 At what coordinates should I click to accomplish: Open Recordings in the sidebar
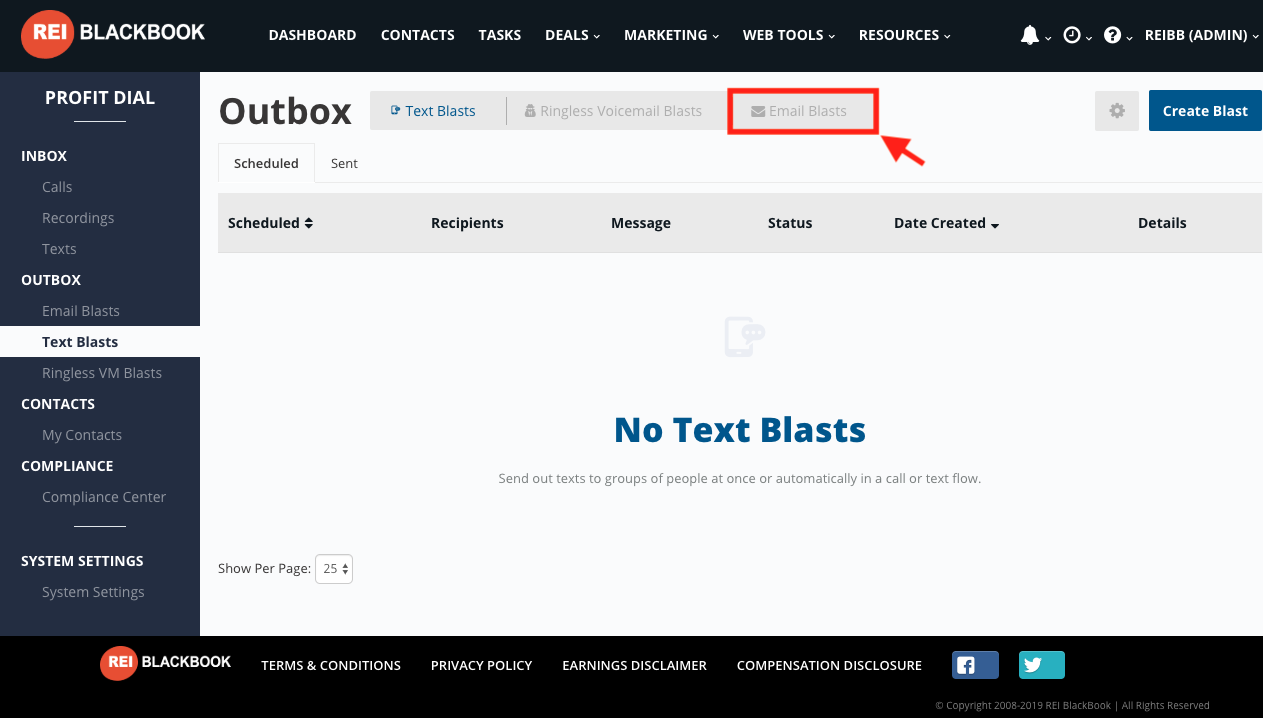coord(78,218)
